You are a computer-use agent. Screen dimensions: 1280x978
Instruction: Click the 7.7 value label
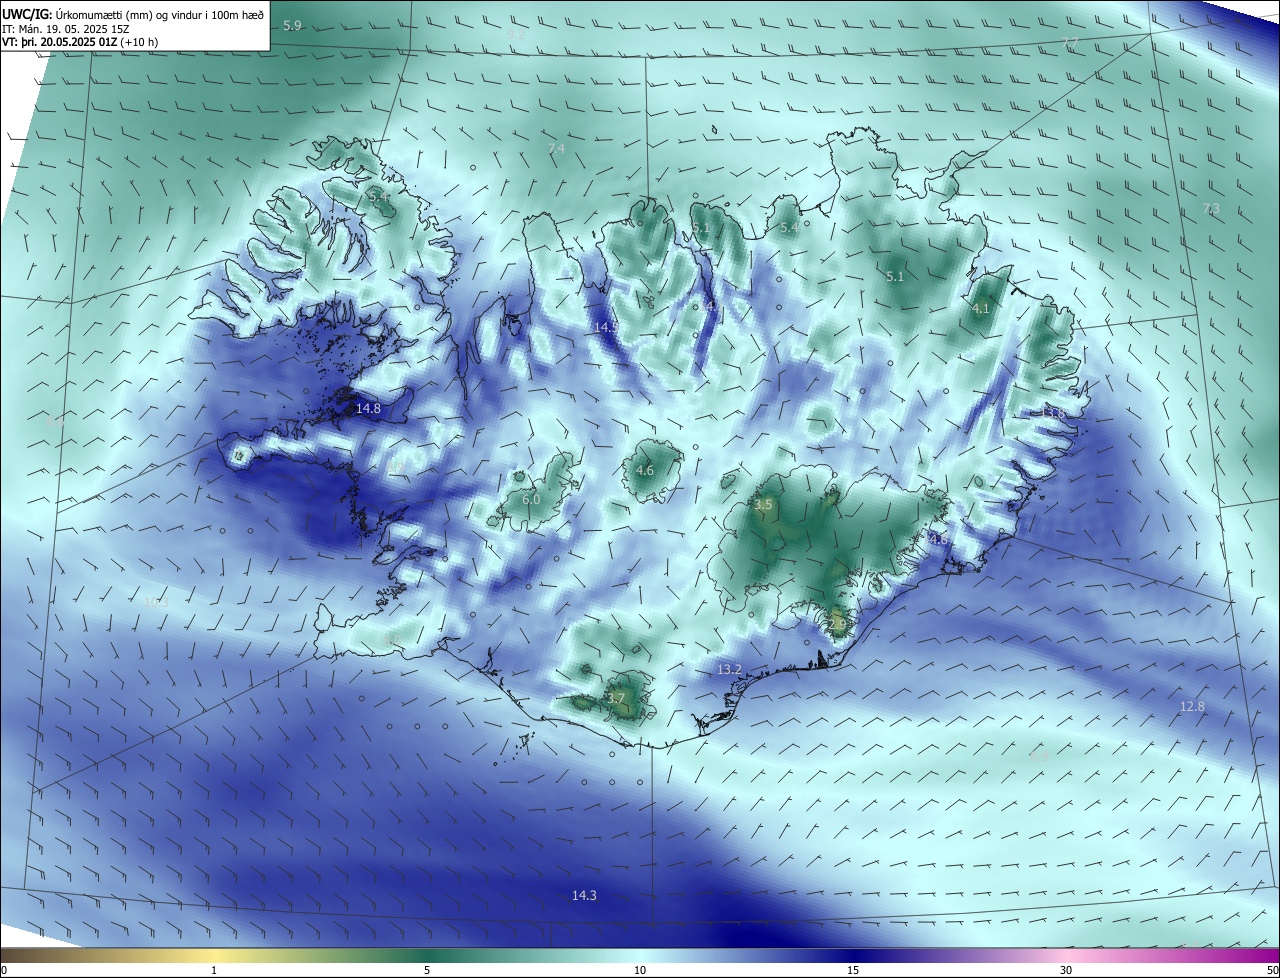(x=1070, y=43)
